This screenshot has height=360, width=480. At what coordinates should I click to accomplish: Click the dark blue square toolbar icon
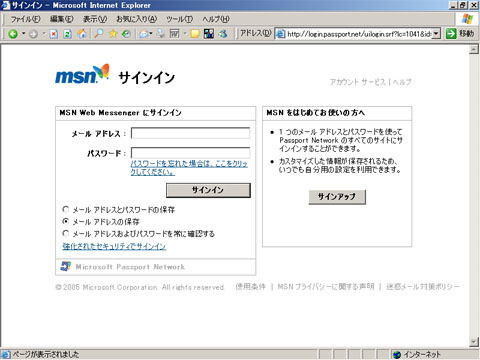point(209,33)
